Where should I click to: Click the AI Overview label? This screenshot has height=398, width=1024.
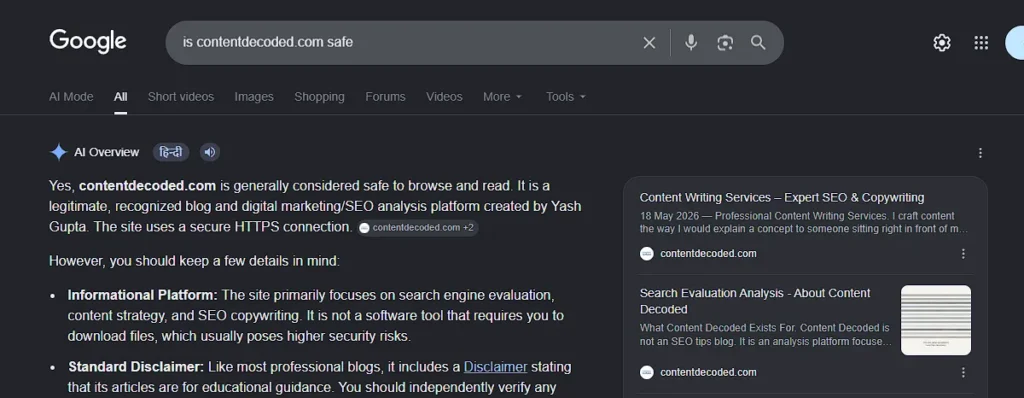(x=106, y=152)
